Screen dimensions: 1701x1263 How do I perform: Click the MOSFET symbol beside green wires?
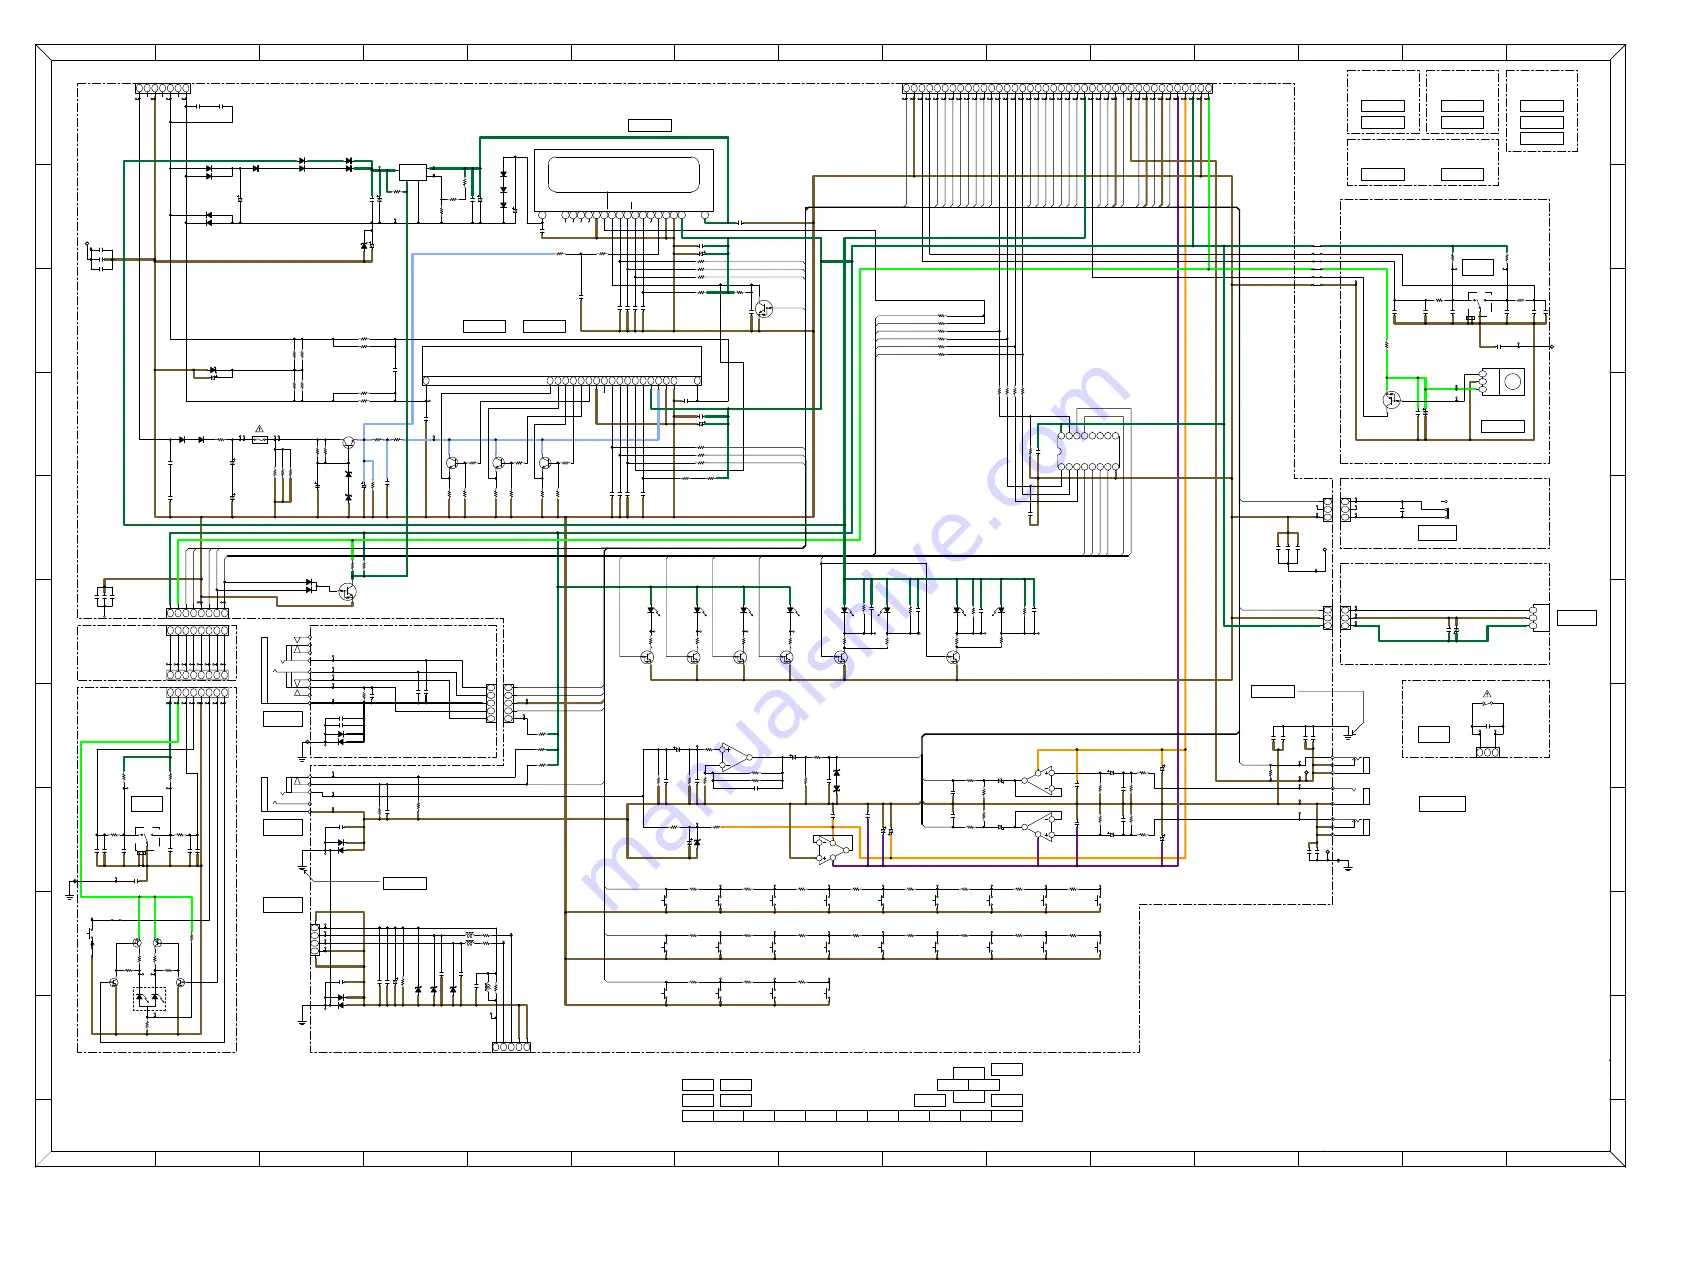click(1391, 400)
